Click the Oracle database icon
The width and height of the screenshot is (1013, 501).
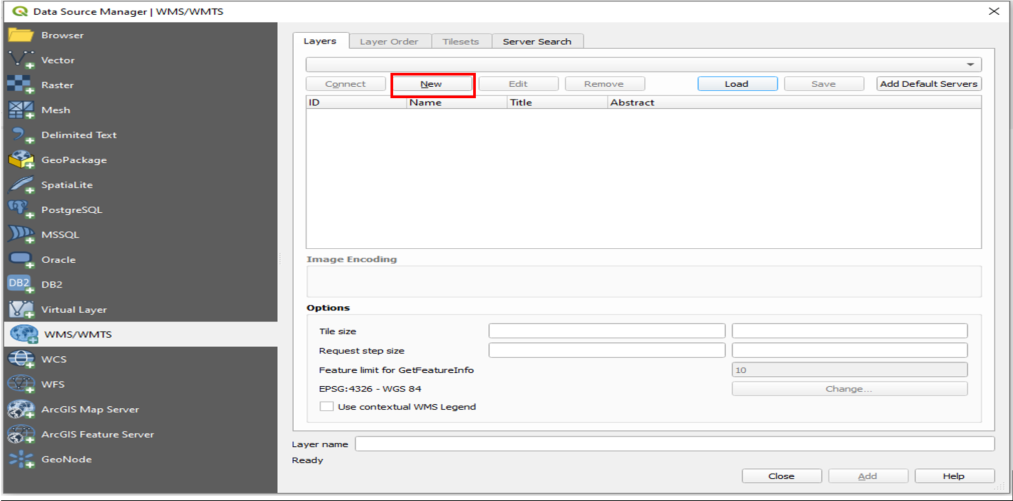(x=20, y=260)
